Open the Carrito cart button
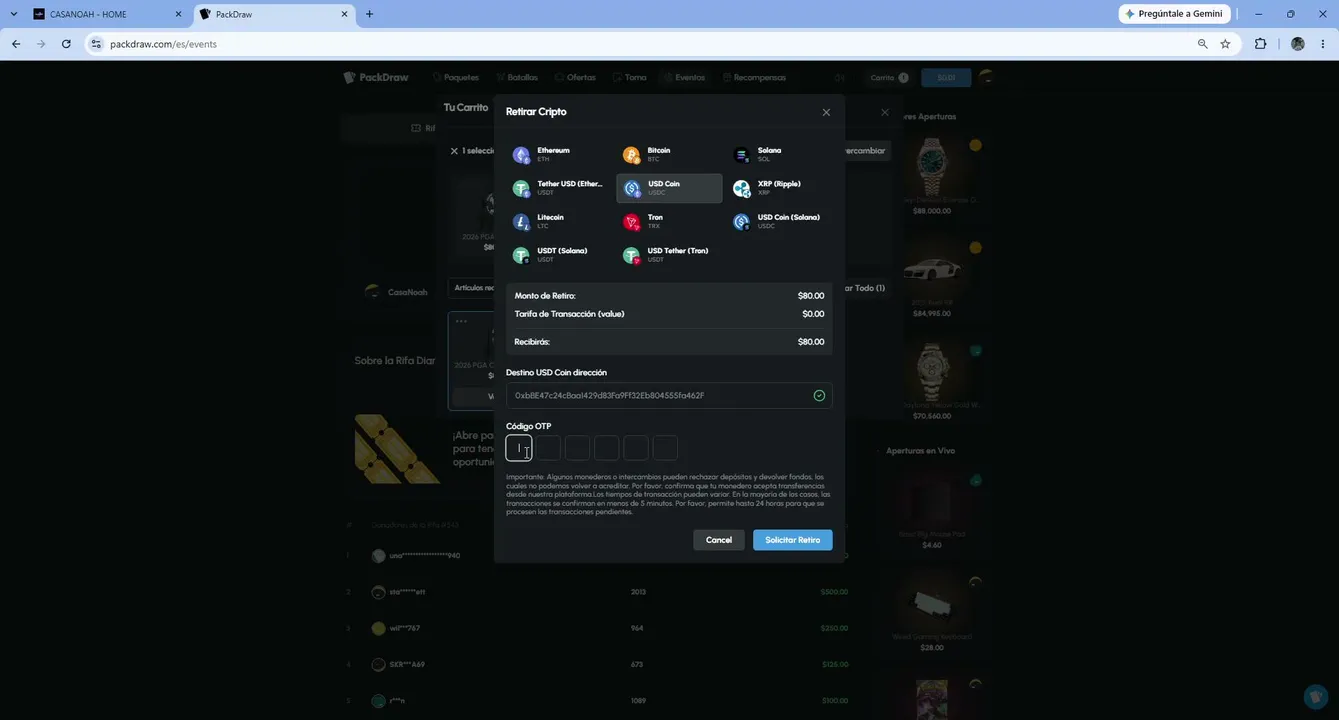Screen dimensions: 1339x720 tap(889, 77)
